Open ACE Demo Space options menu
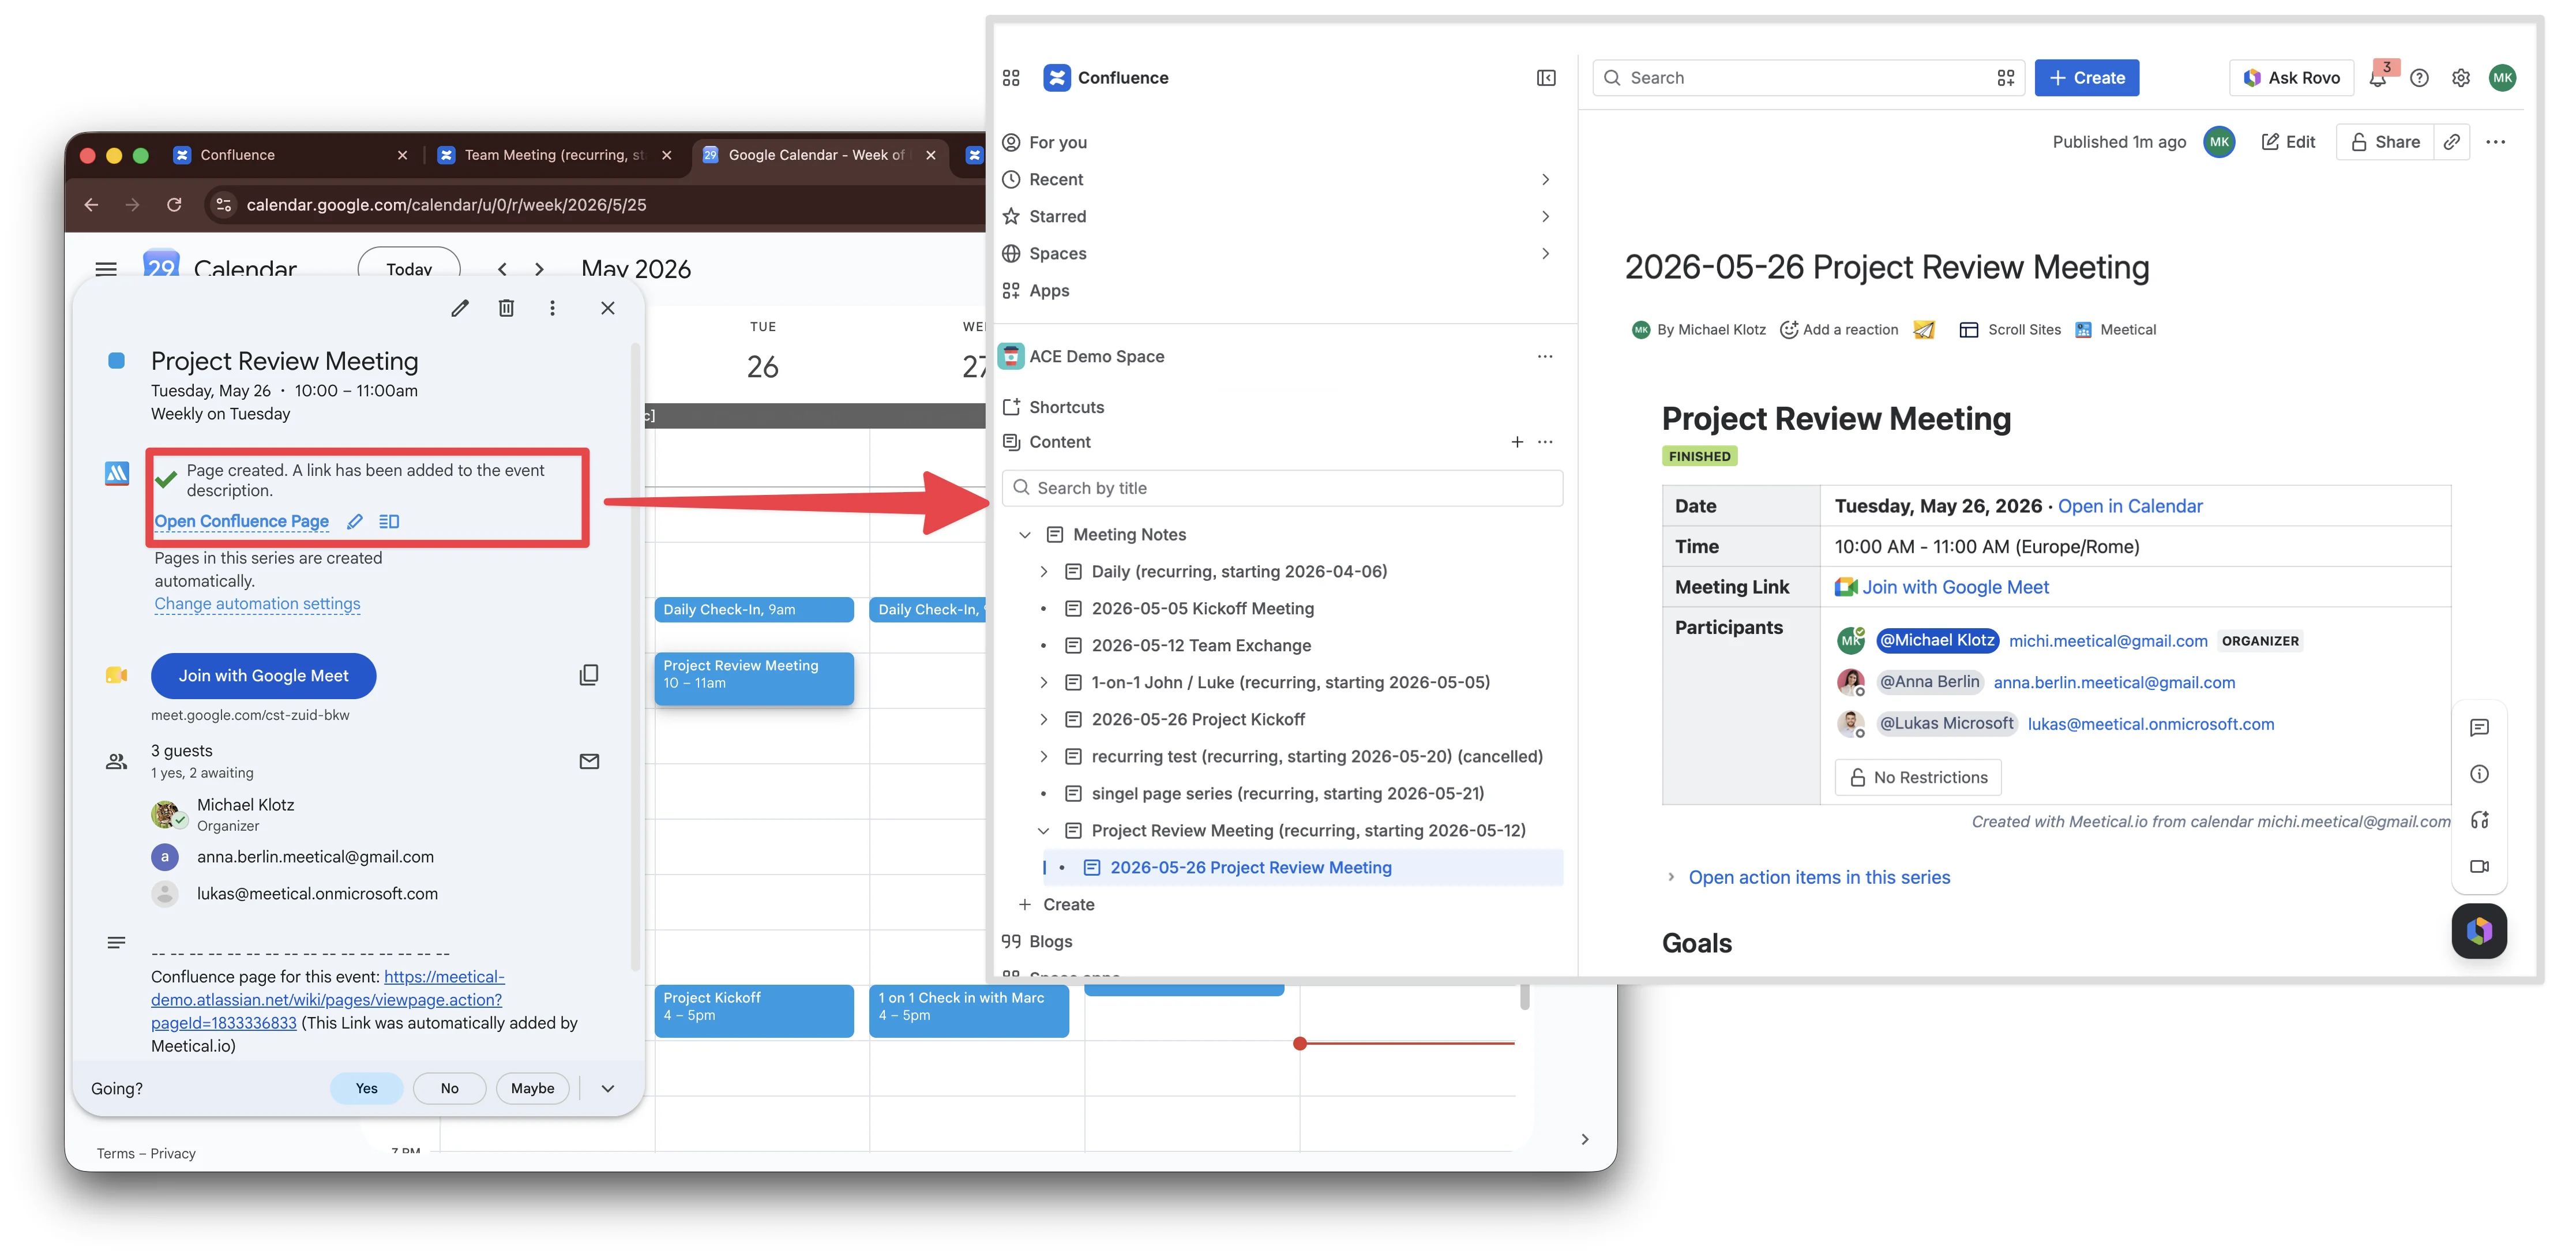The height and width of the screenshot is (1257, 2576). coord(1545,356)
